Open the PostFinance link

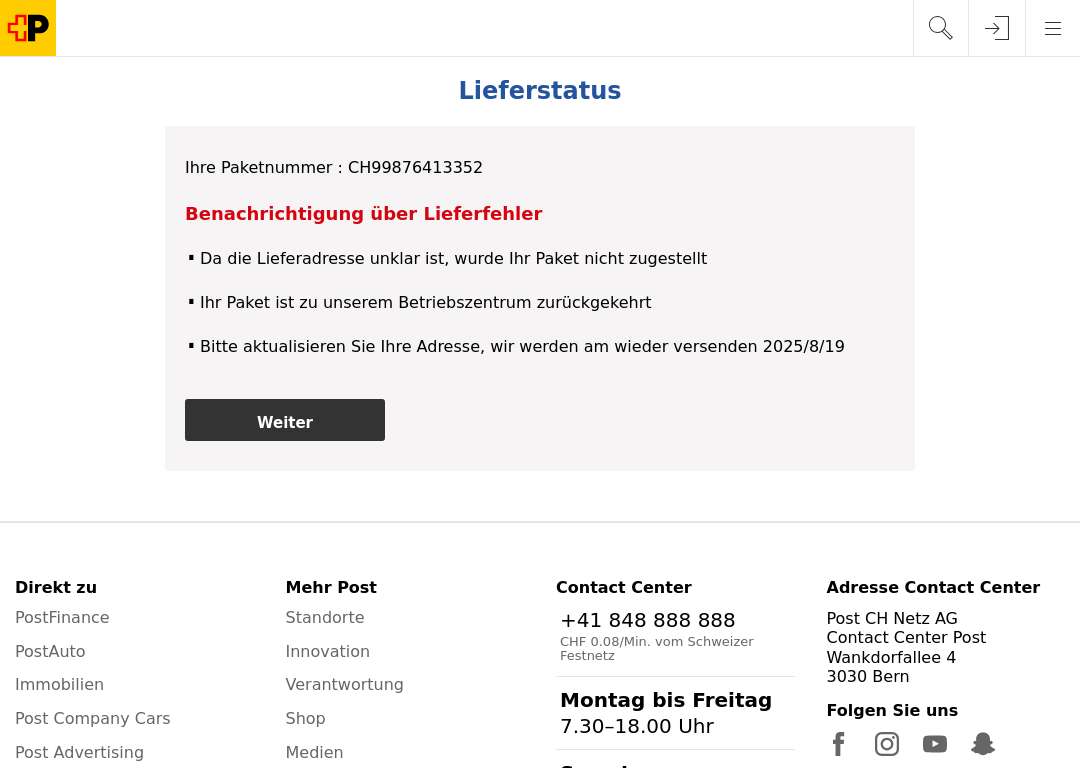[x=62, y=618]
